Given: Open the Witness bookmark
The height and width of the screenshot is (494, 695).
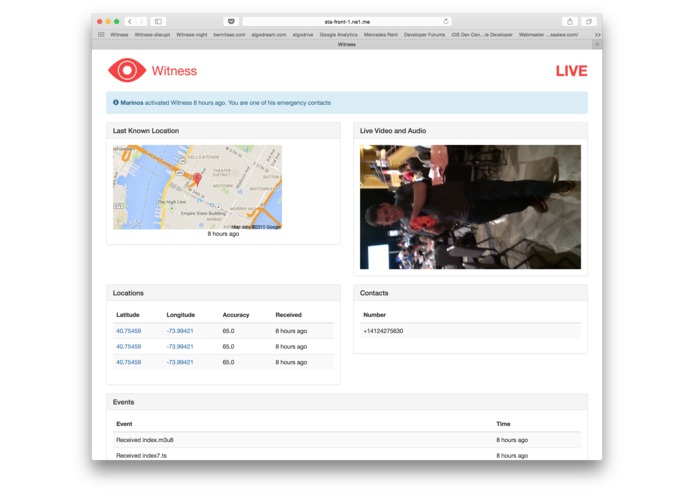Looking at the screenshot, I should point(119,35).
